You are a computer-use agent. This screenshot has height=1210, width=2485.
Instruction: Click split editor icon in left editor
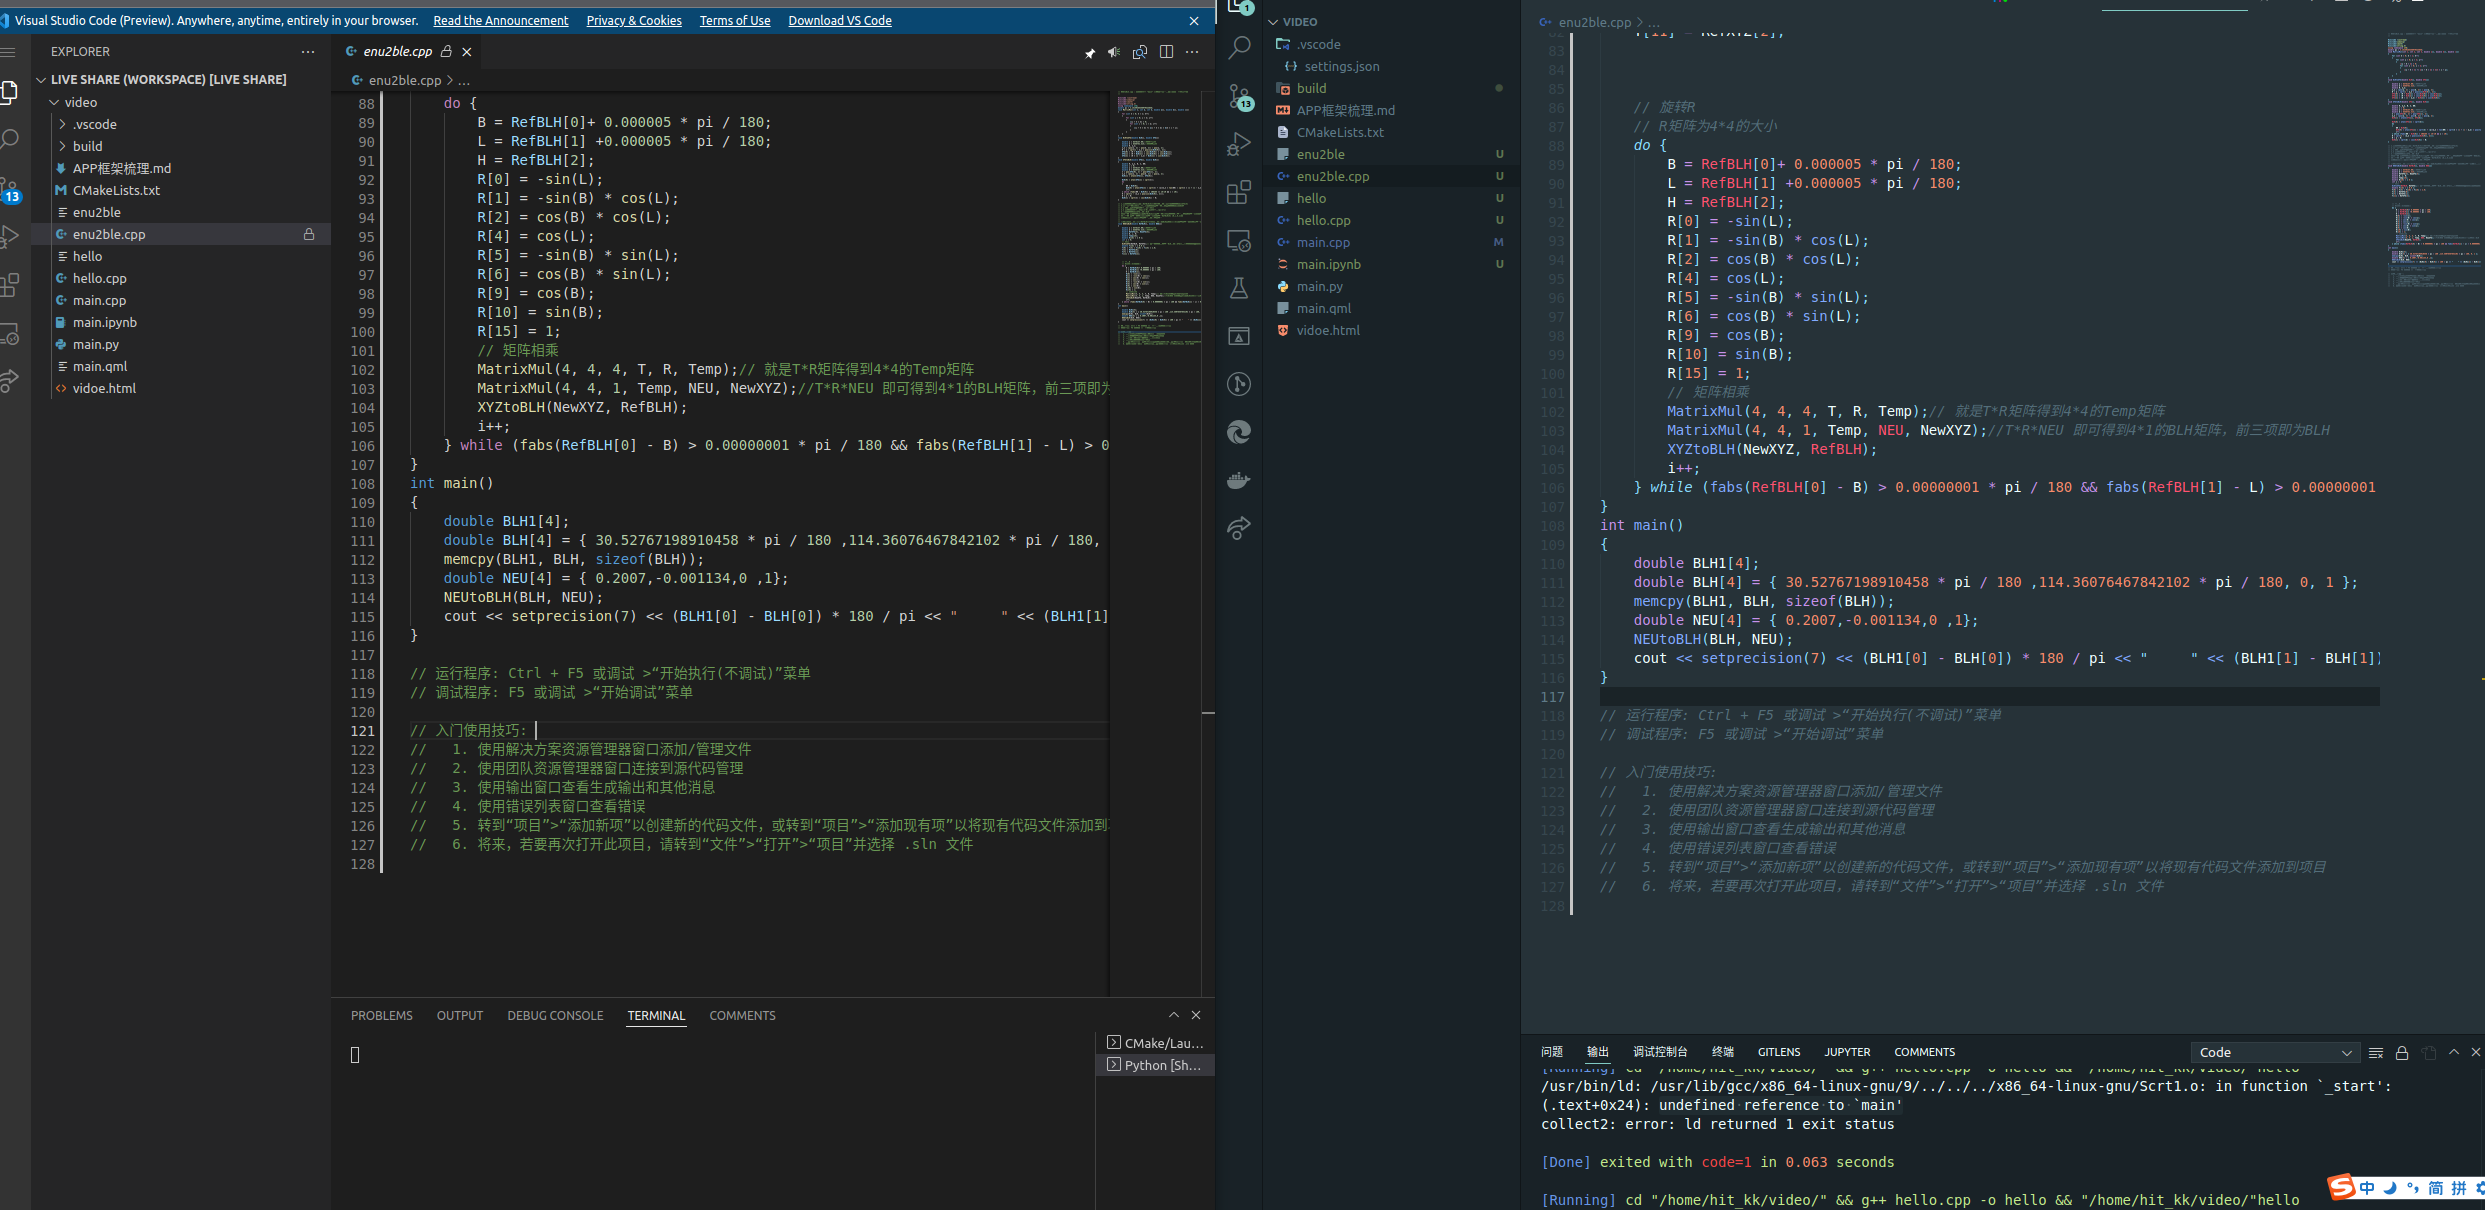point(1166,52)
